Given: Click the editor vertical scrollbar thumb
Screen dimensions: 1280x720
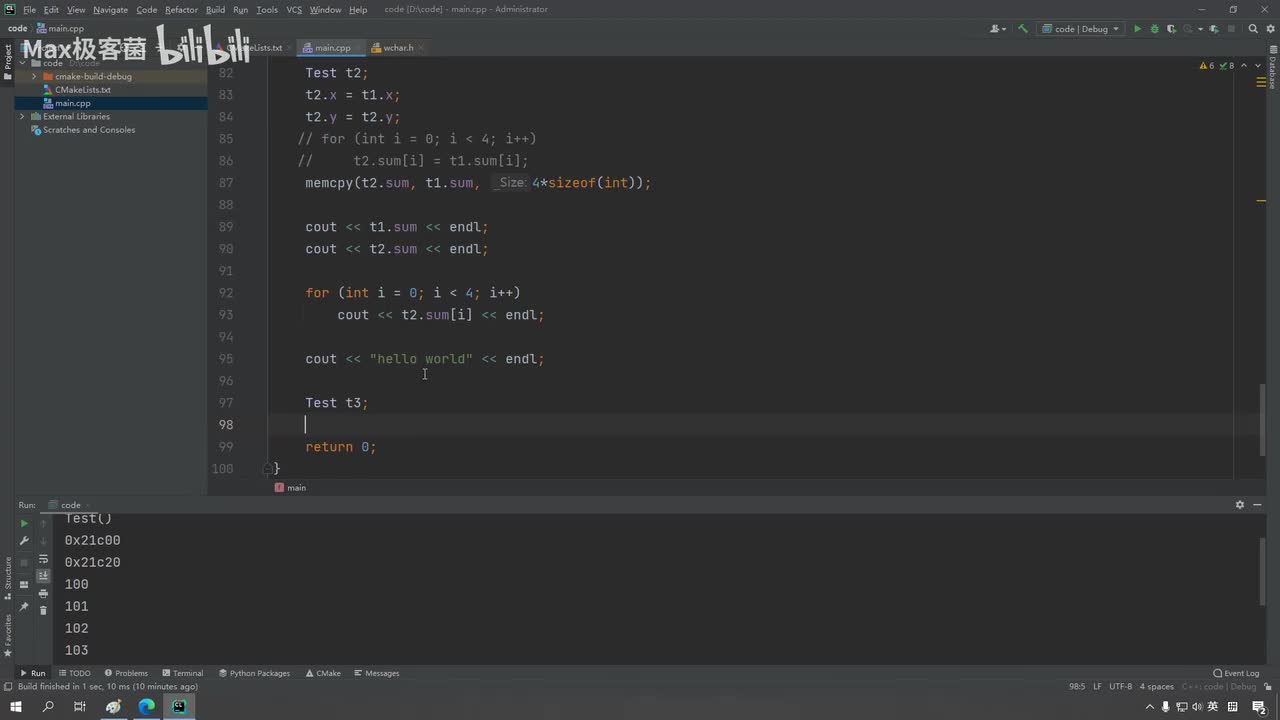Looking at the screenshot, I should click(1264, 420).
